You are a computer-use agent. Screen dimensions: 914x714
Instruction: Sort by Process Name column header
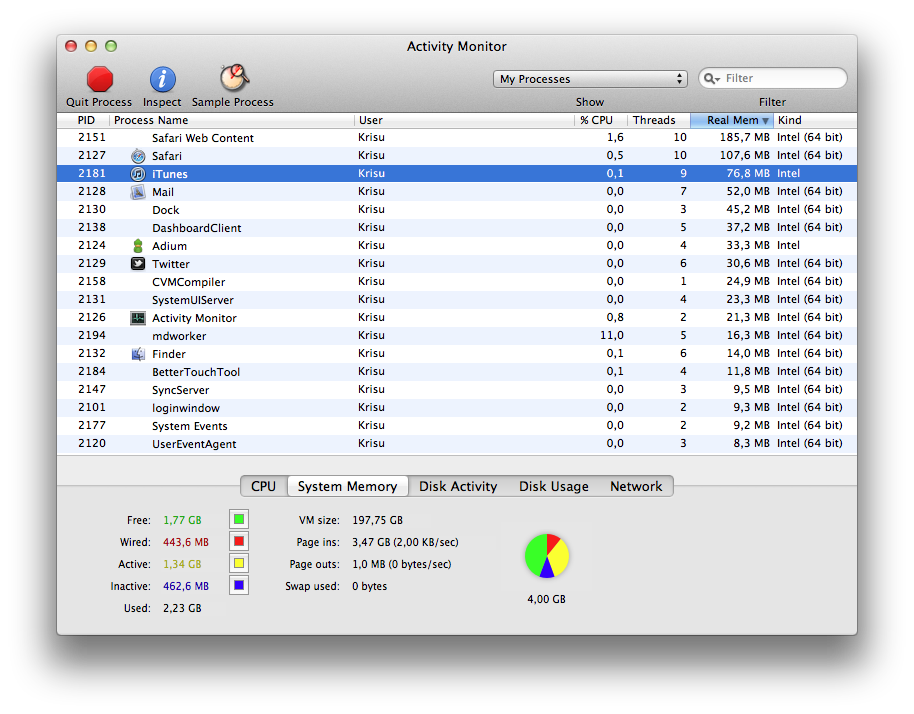[x=232, y=120]
